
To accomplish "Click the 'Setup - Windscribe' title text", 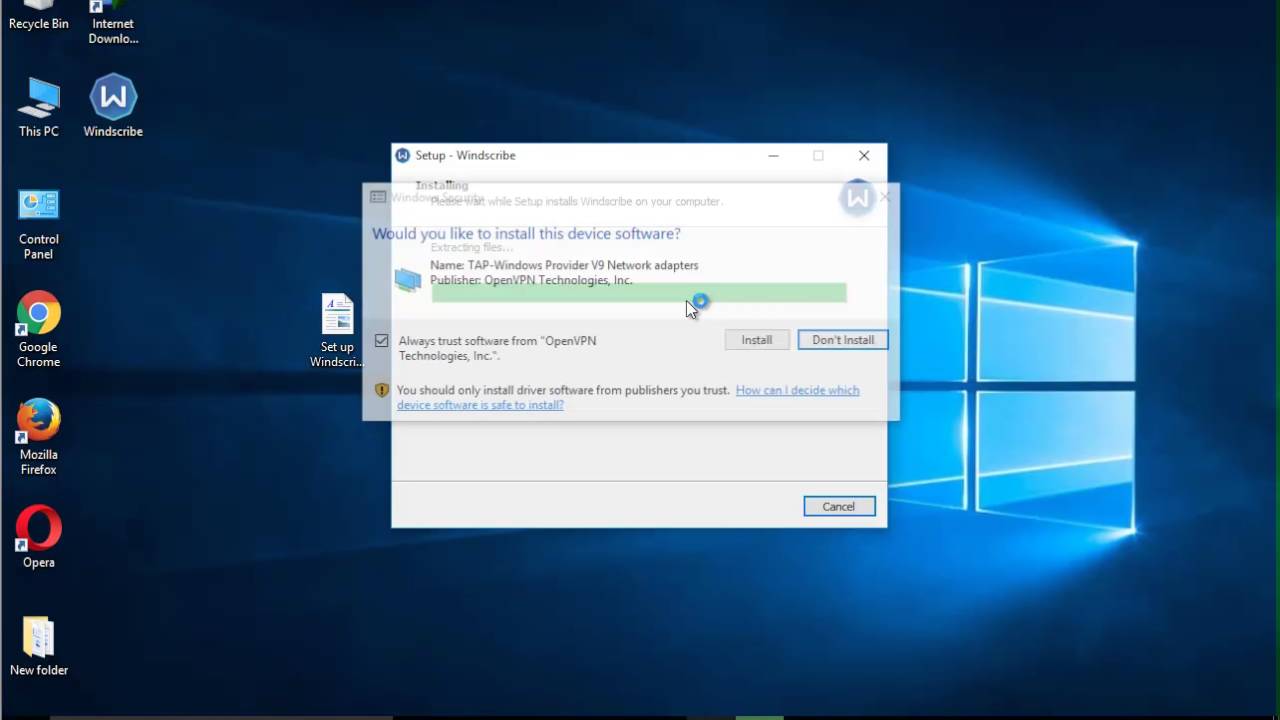I will (466, 155).
